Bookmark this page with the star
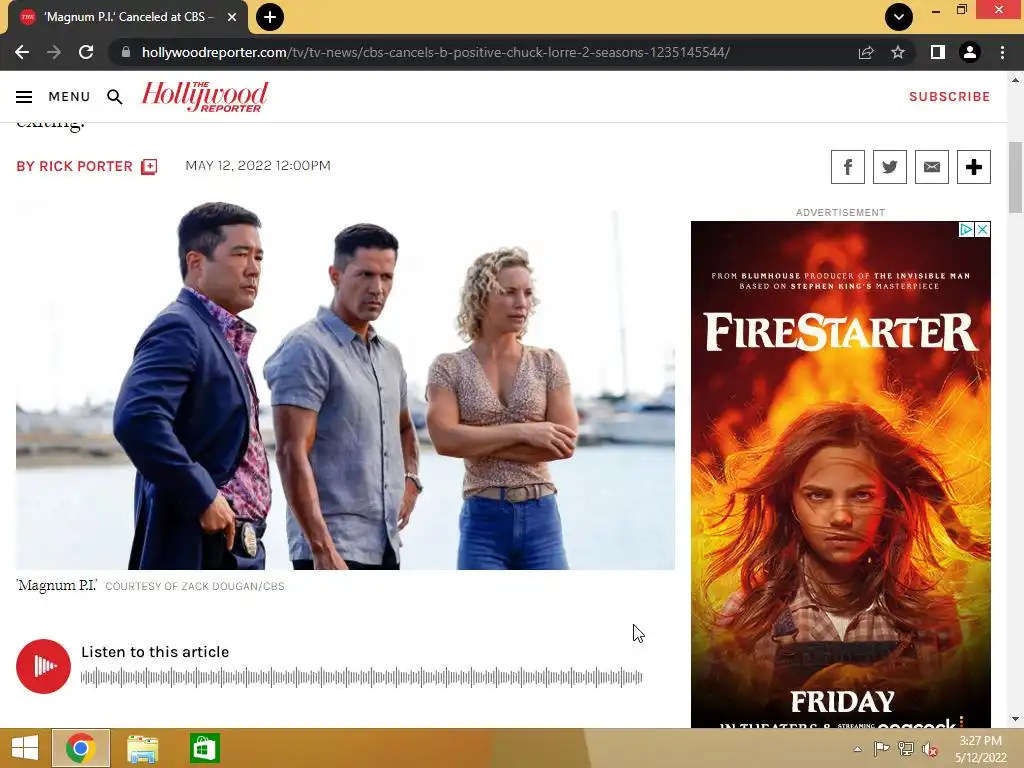The height and width of the screenshot is (768, 1024). [x=898, y=52]
